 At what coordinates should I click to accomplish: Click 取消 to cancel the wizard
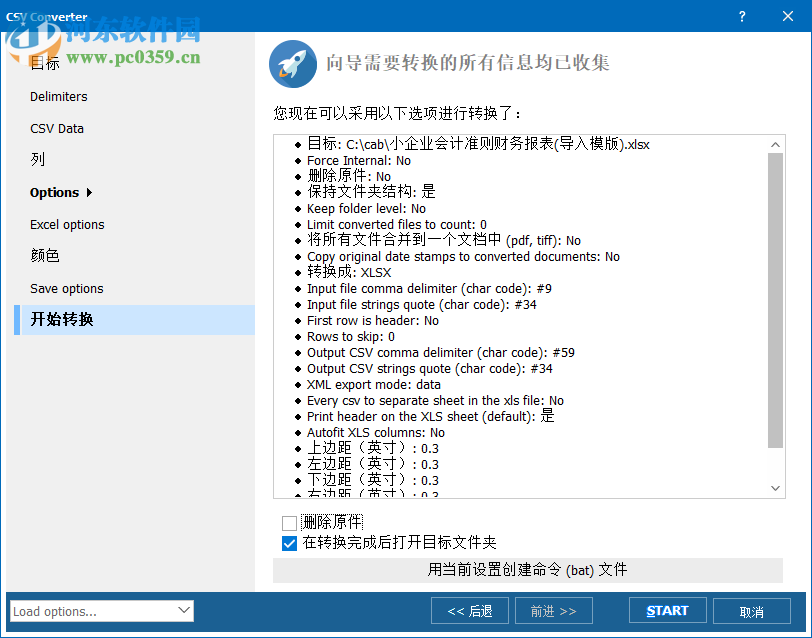(752, 610)
